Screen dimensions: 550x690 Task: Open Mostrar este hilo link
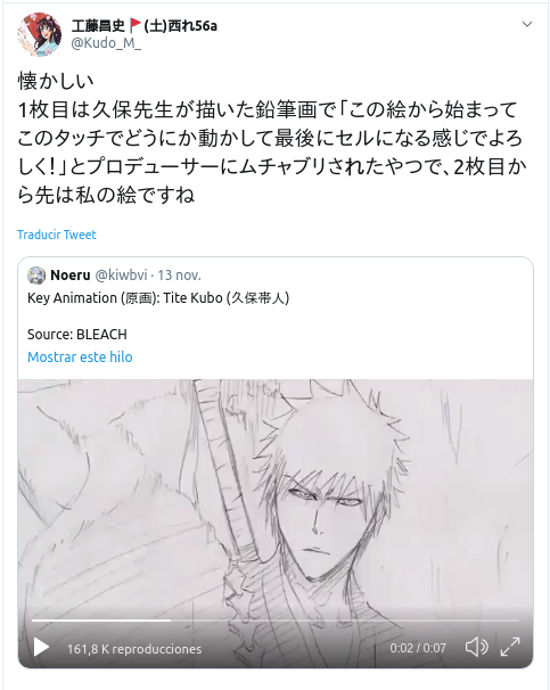pos(80,357)
